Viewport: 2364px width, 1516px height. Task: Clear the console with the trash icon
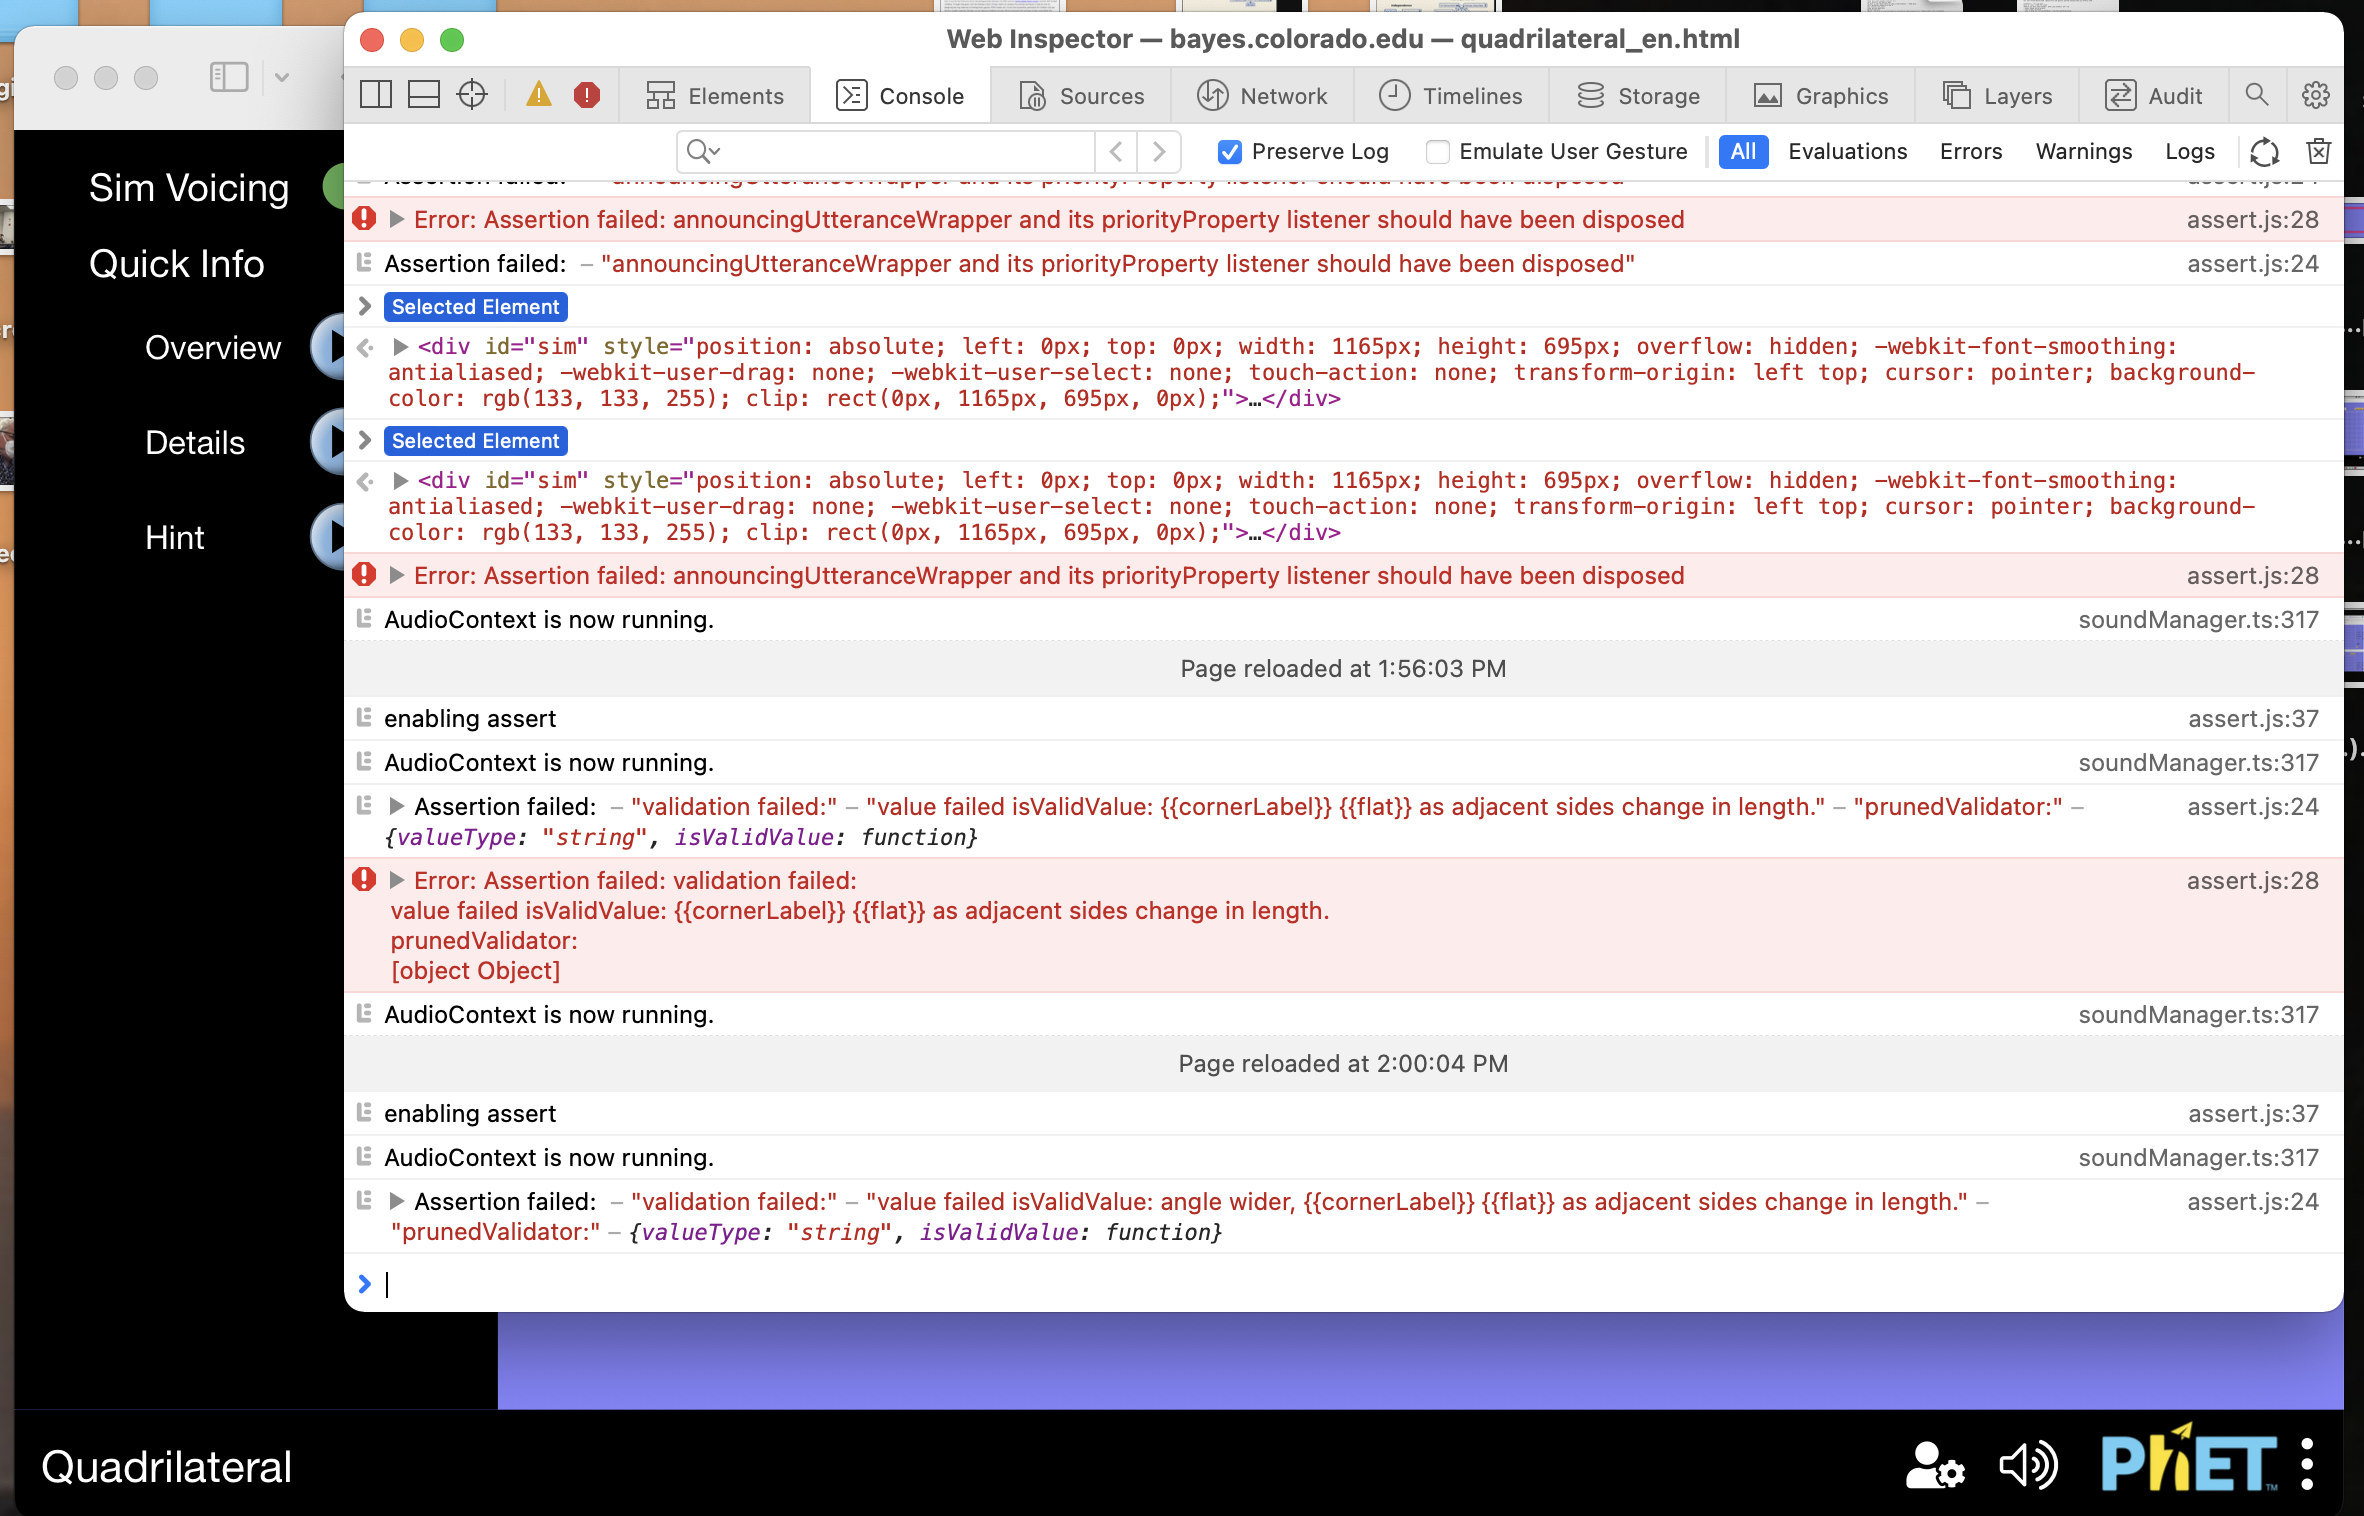[2318, 151]
